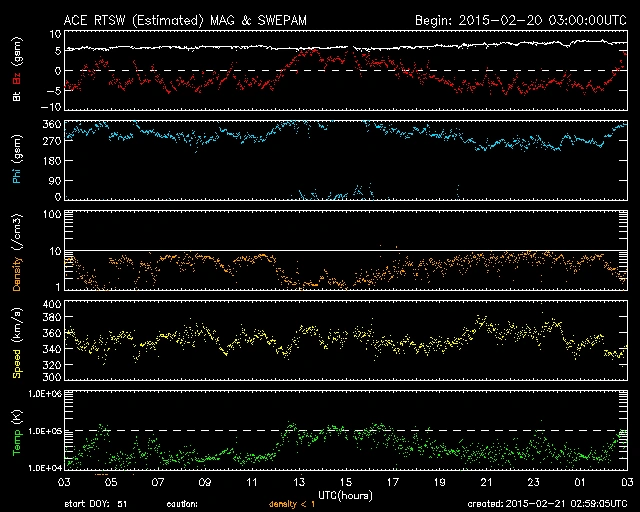
Task: Click the 1.0E+06 temperature axis value
Action: click(x=40, y=395)
